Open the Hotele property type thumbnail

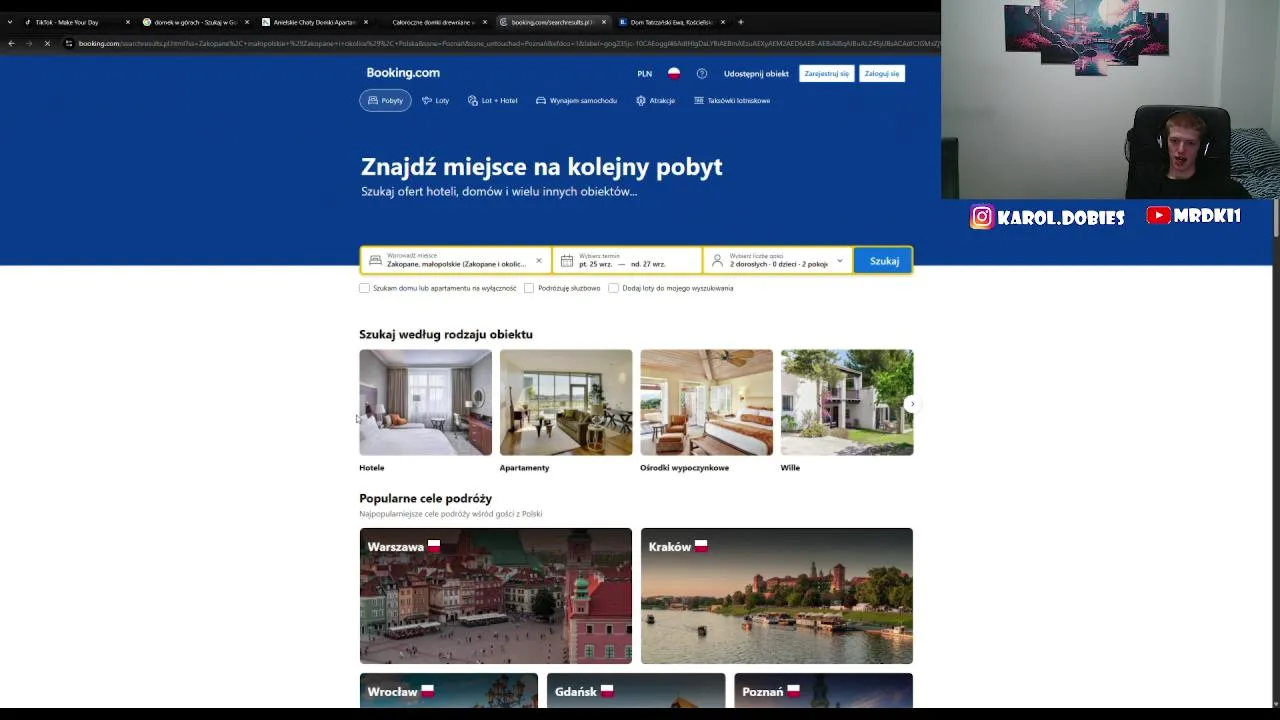click(x=426, y=402)
